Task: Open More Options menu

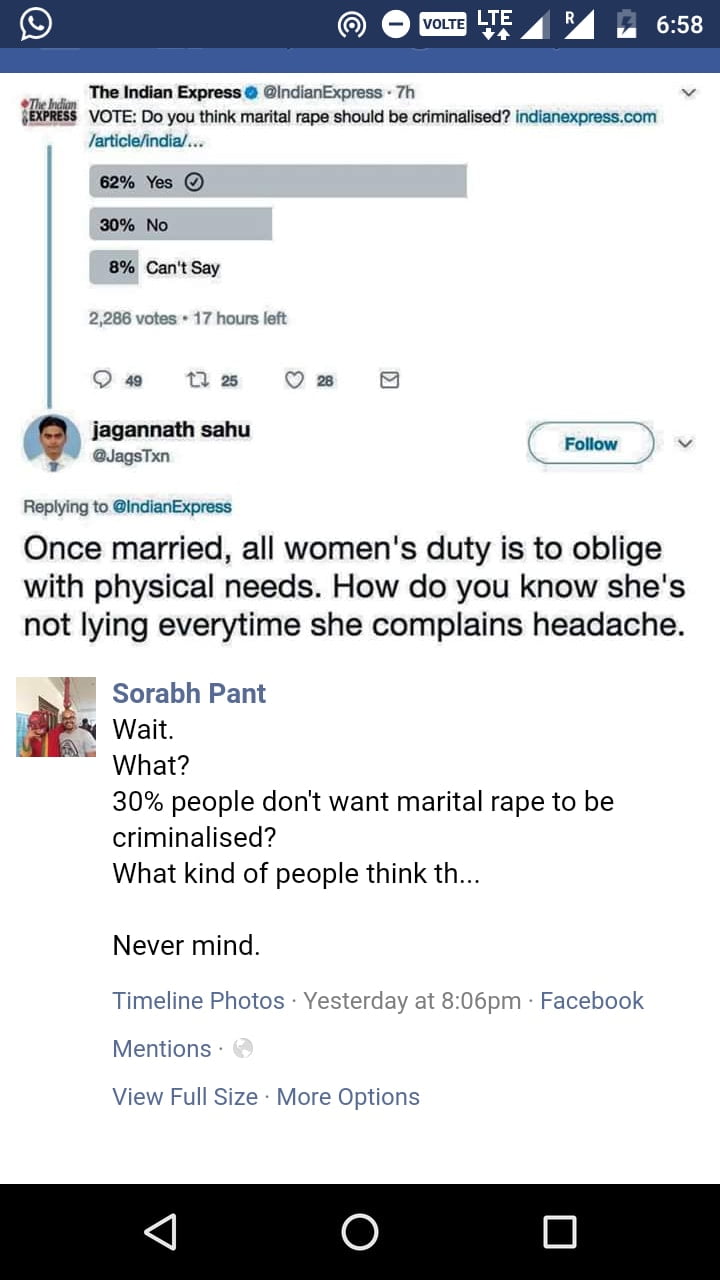Action: [348, 1096]
